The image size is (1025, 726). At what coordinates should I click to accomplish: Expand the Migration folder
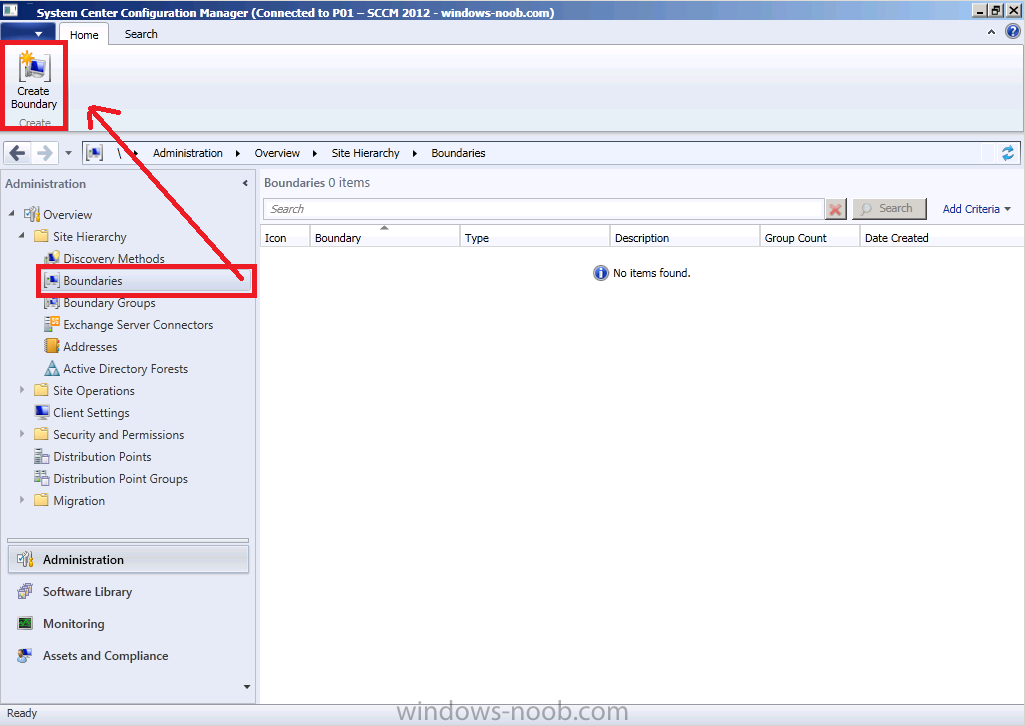[22, 500]
